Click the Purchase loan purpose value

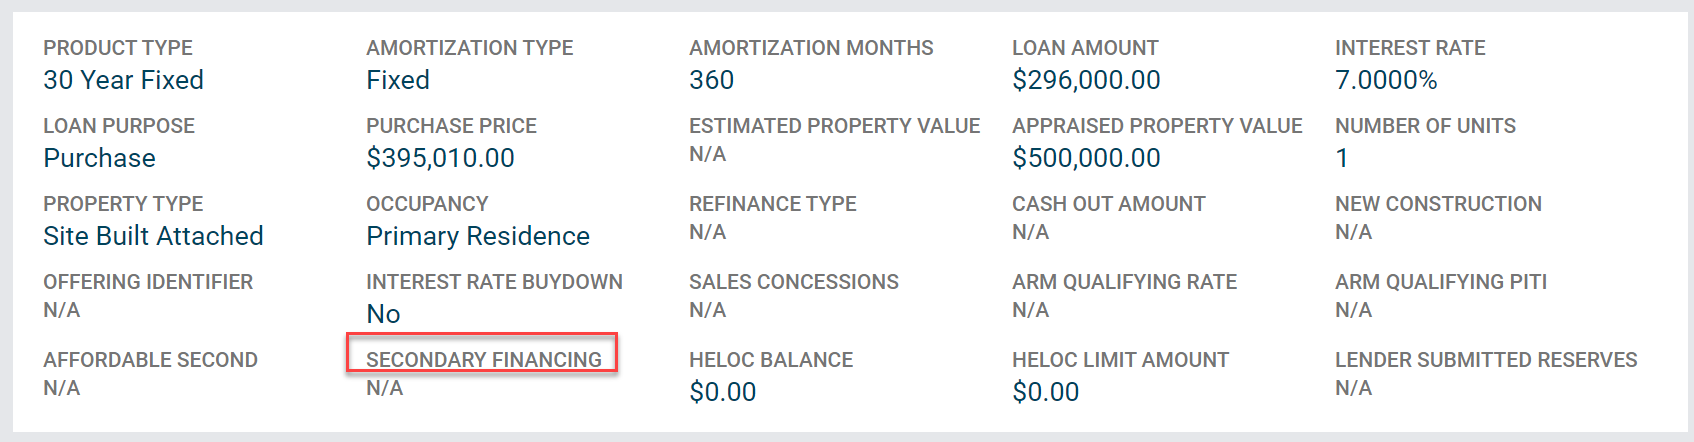99,158
